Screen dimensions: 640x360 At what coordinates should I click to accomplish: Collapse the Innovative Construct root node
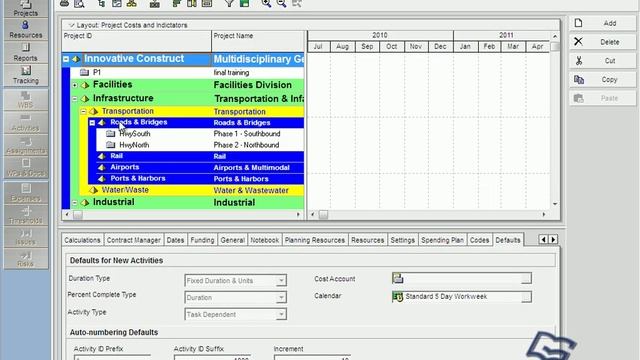[66, 59]
